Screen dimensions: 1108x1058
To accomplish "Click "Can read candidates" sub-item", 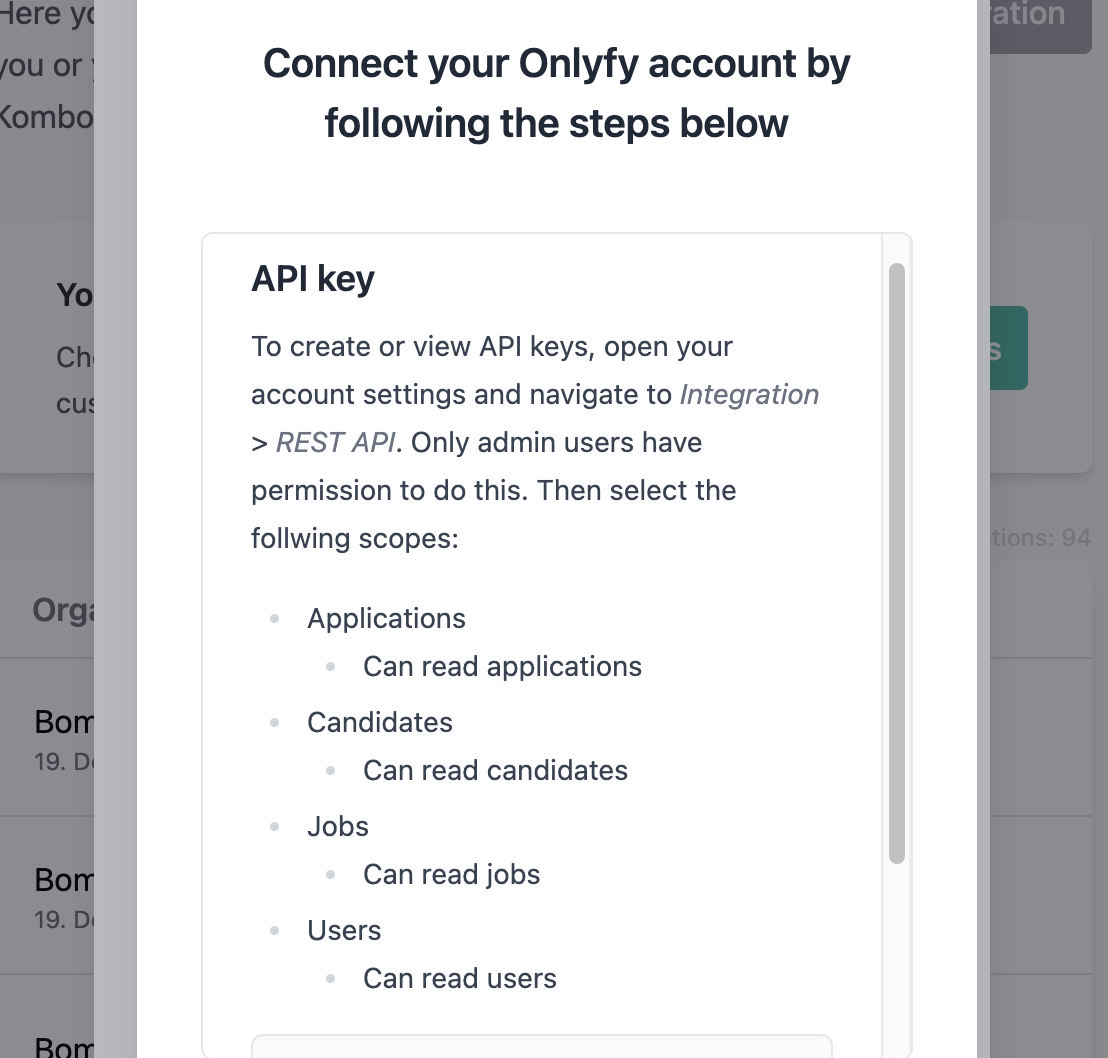I will [495, 770].
